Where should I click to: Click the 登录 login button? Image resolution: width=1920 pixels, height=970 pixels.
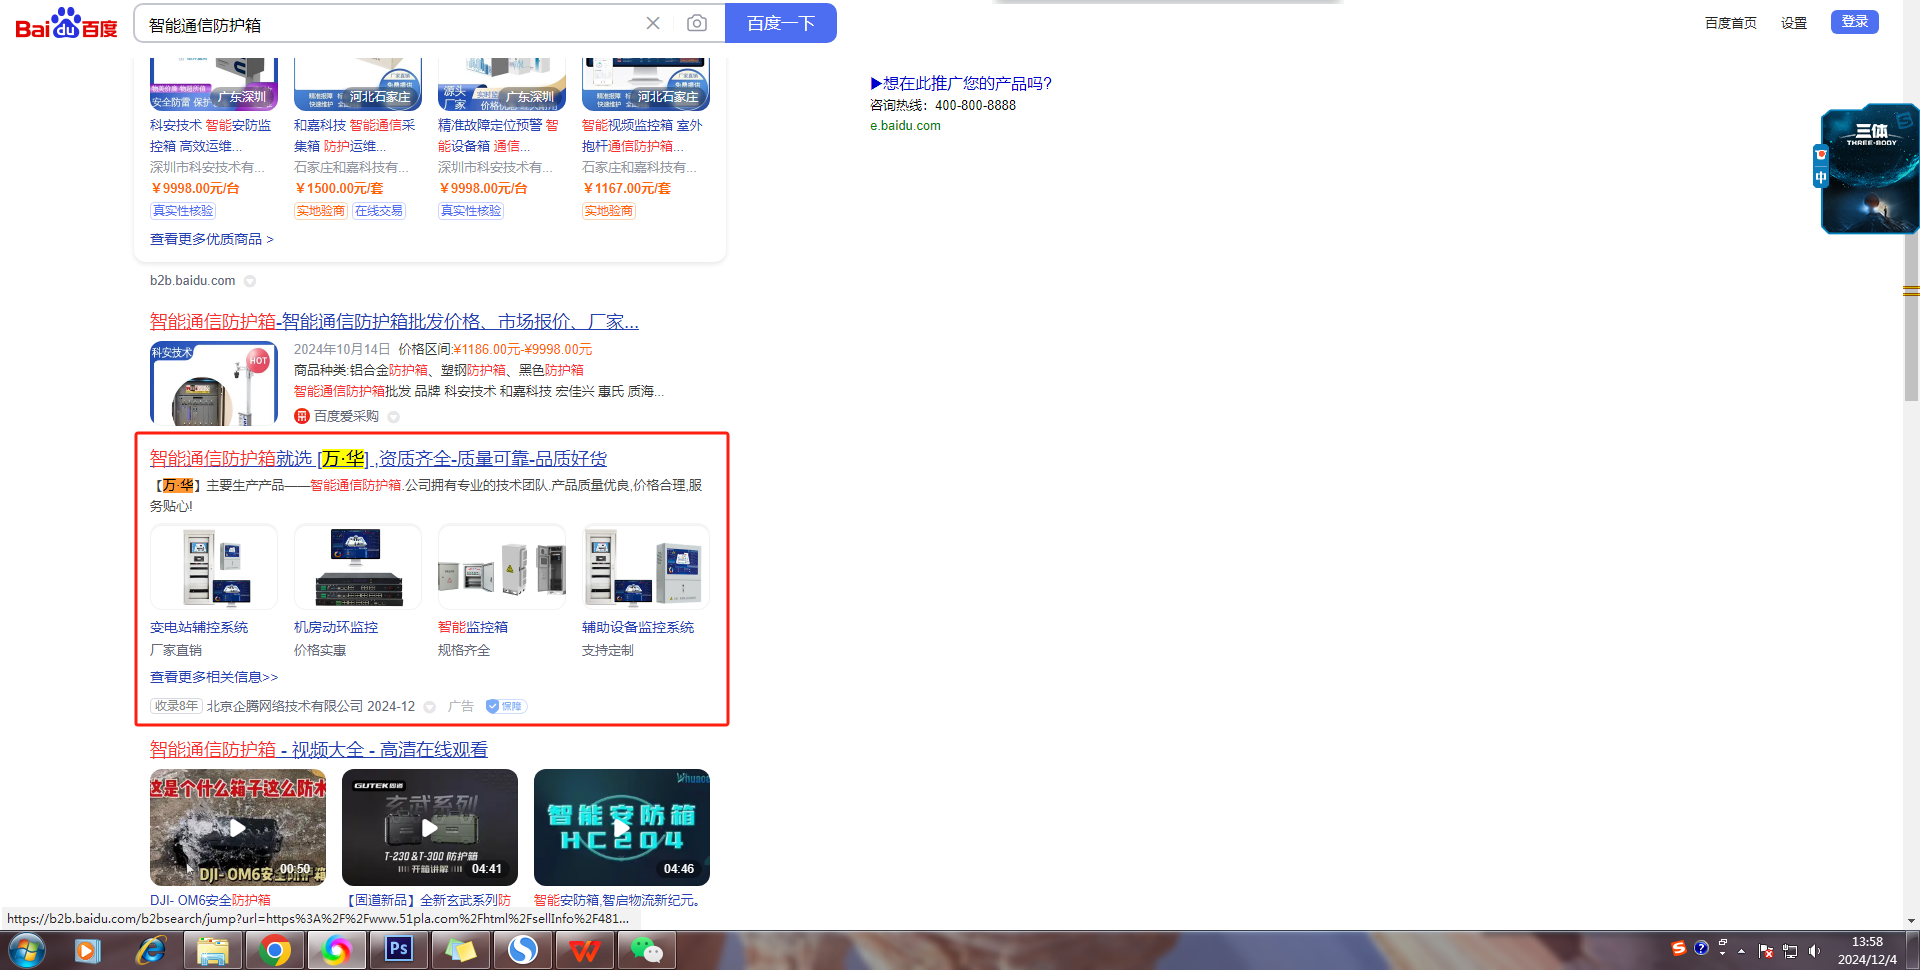[1855, 22]
